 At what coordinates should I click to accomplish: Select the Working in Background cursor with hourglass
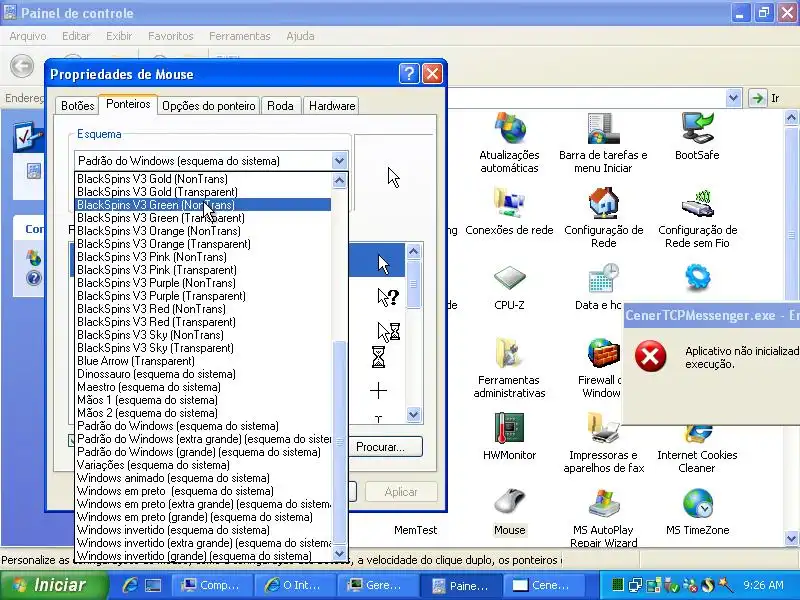click(x=389, y=332)
